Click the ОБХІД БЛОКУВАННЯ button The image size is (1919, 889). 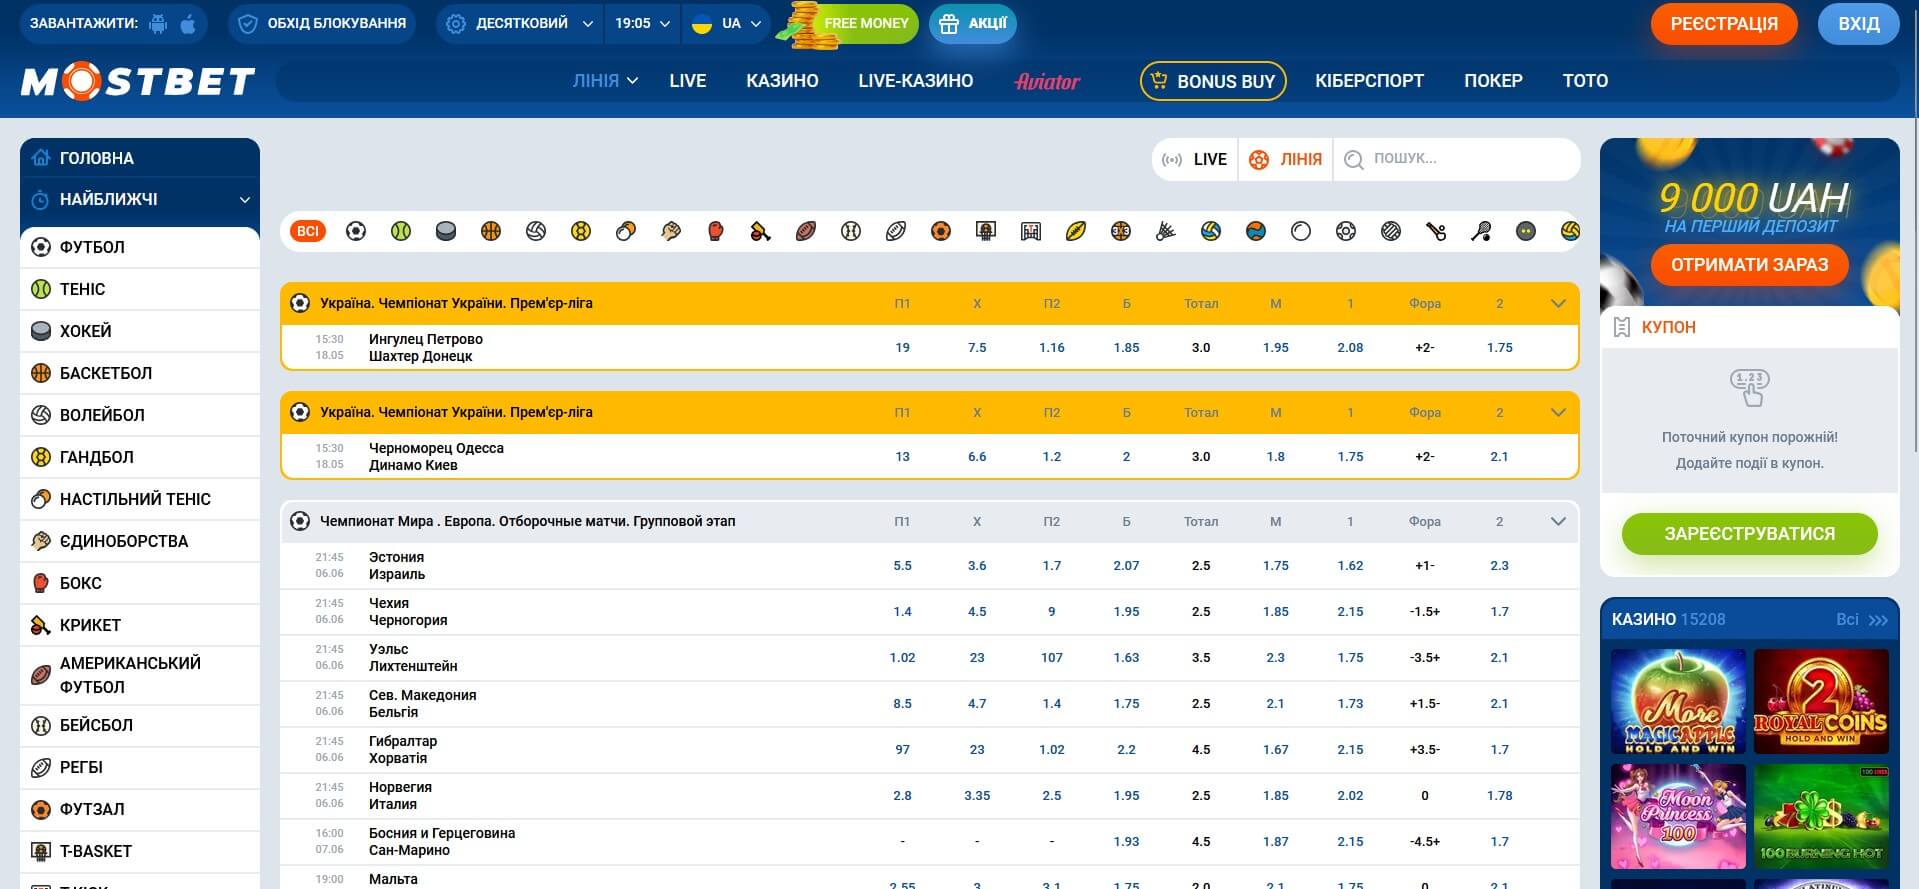(x=323, y=23)
